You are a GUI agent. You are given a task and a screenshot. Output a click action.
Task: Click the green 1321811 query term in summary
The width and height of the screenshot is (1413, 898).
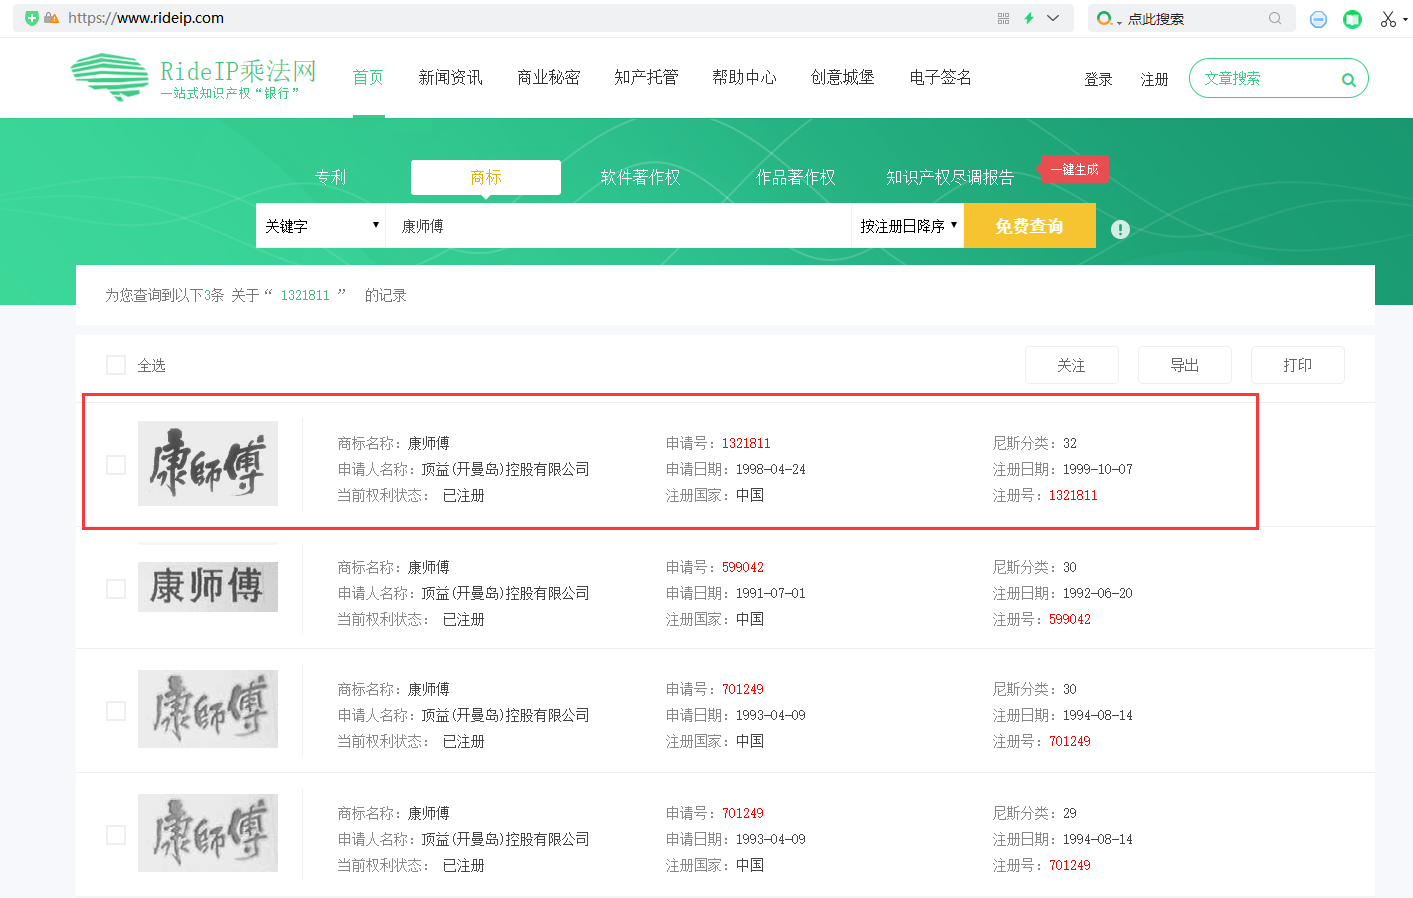click(305, 295)
